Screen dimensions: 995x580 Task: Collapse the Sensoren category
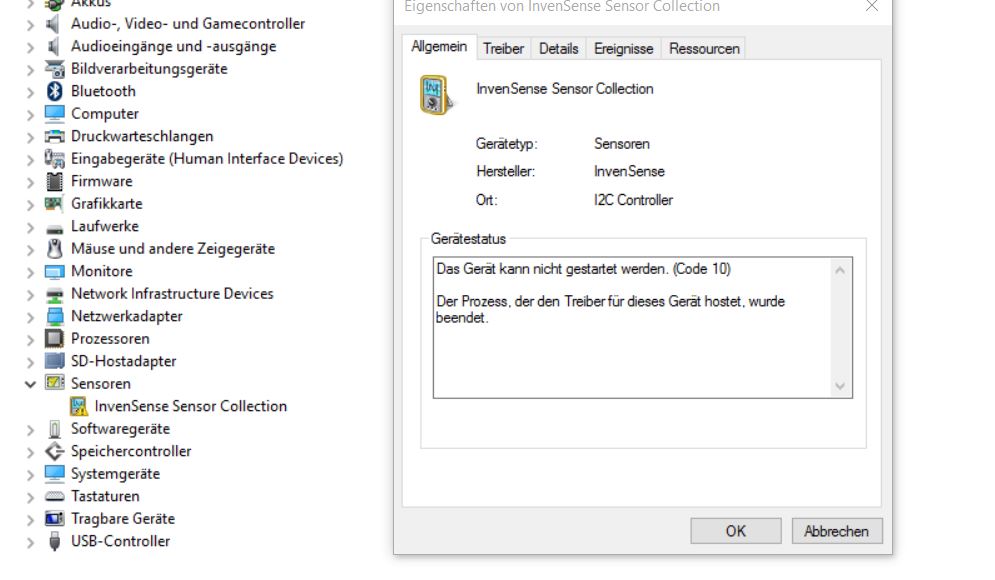29,383
